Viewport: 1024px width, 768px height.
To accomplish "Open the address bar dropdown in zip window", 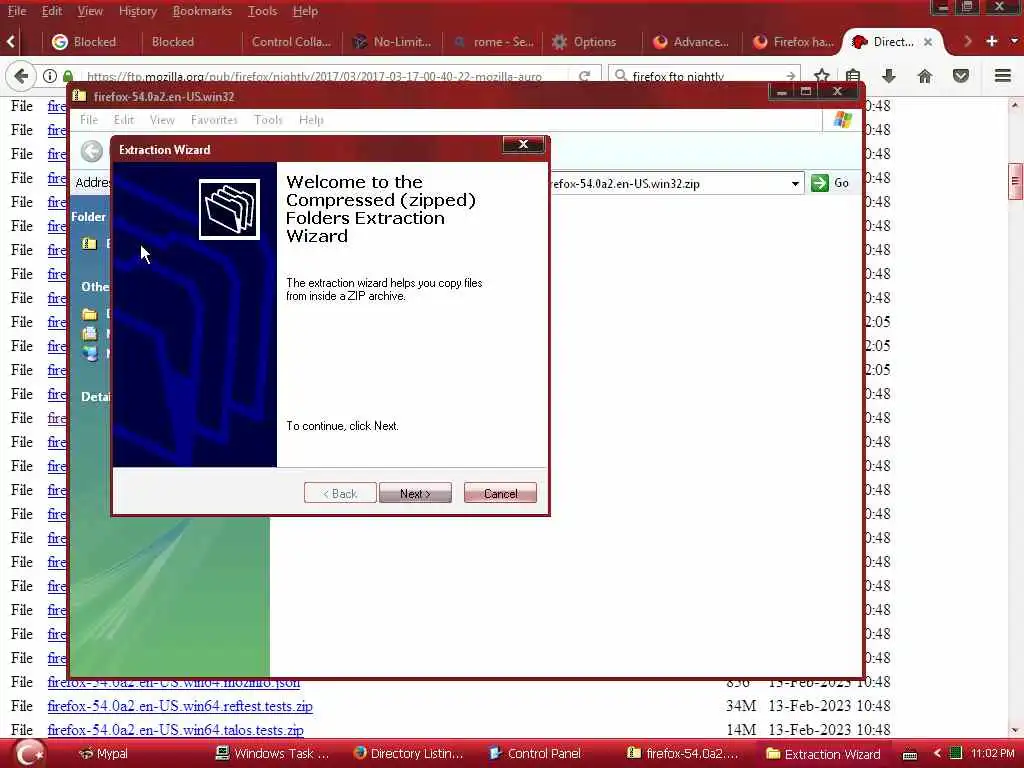I will tap(795, 184).
